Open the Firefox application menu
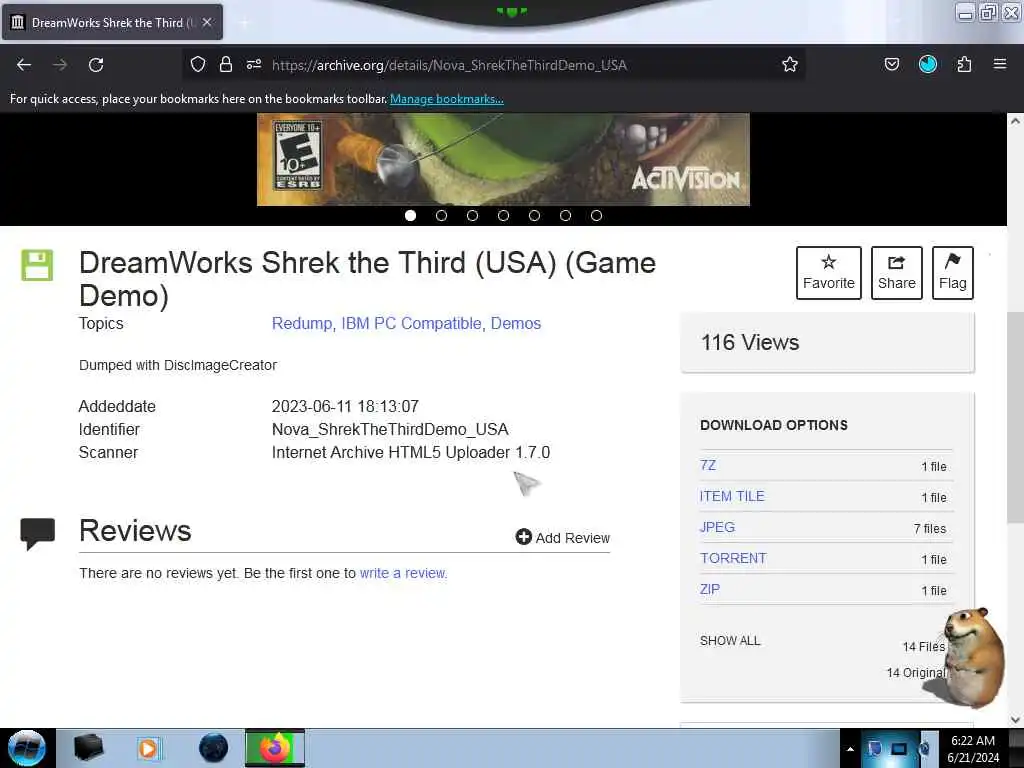Image resolution: width=1024 pixels, height=768 pixels. [x=1000, y=64]
